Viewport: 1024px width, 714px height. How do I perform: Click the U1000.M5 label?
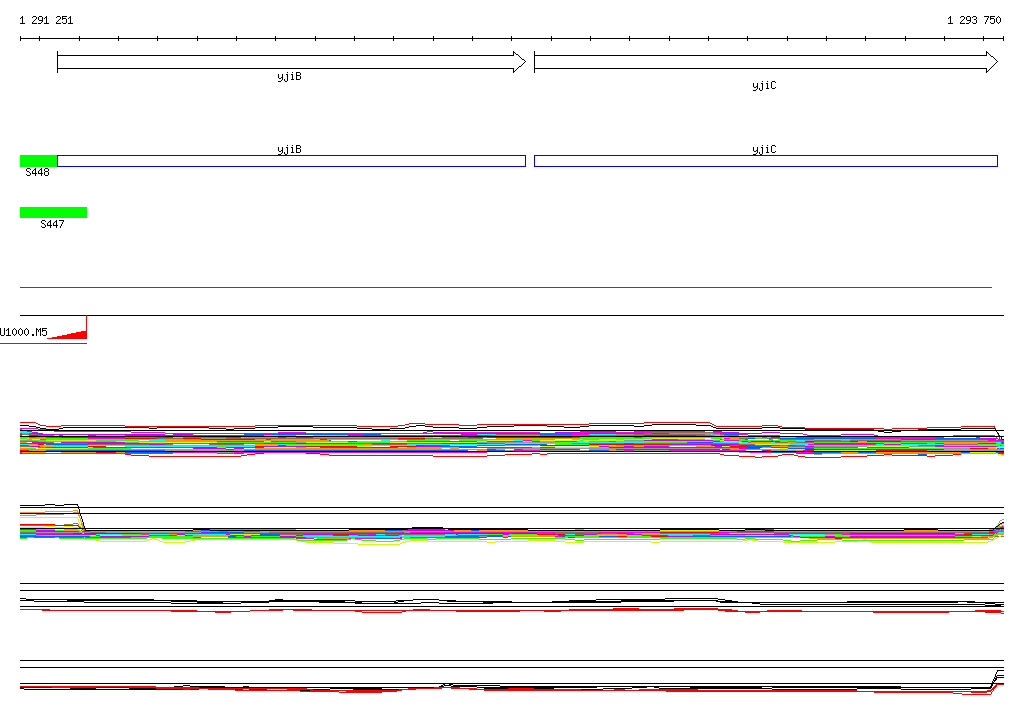24,332
